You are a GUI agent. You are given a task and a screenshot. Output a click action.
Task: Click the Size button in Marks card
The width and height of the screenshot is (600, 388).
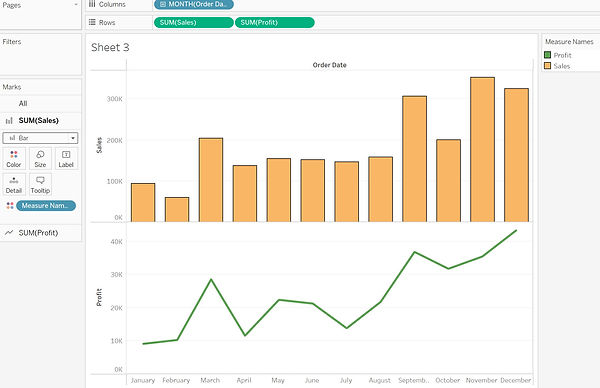[40, 158]
